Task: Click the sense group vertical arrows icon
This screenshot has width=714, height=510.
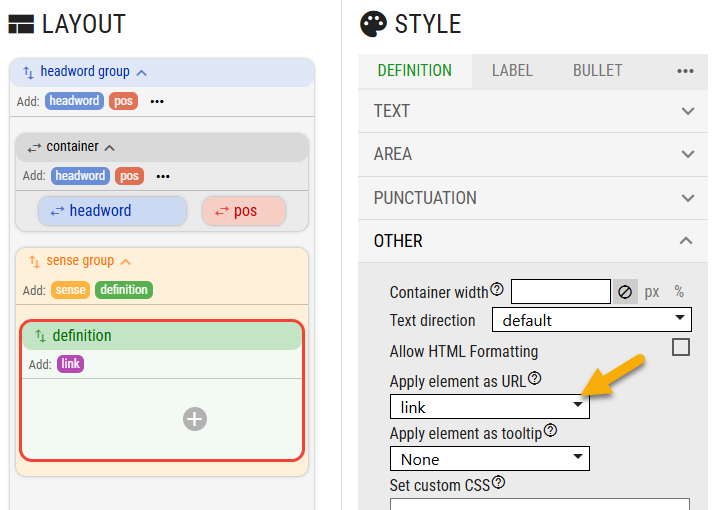Action: click(x=34, y=262)
